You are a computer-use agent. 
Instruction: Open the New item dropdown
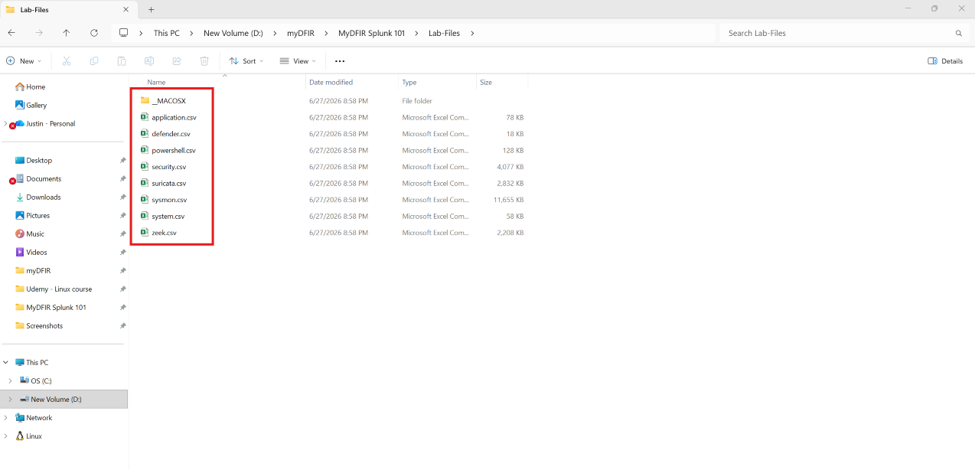tap(24, 61)
